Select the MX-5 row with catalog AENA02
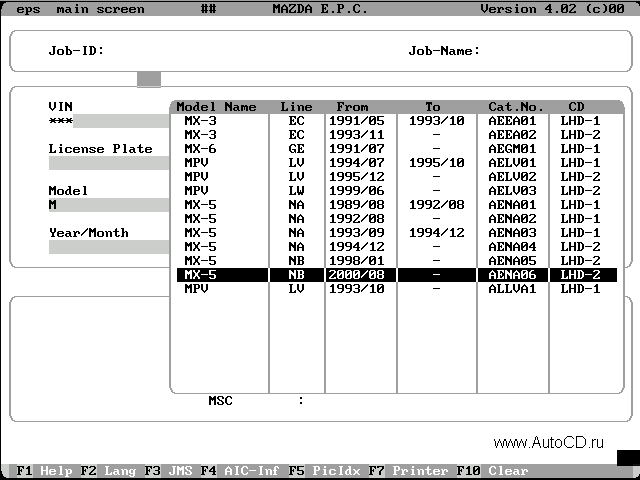 point(397,219)
